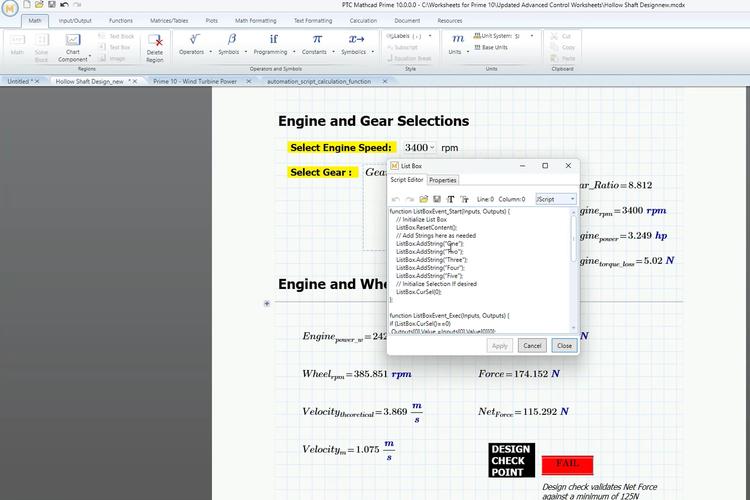Switch to the Properties tab in List Box

tap(442, 180)
